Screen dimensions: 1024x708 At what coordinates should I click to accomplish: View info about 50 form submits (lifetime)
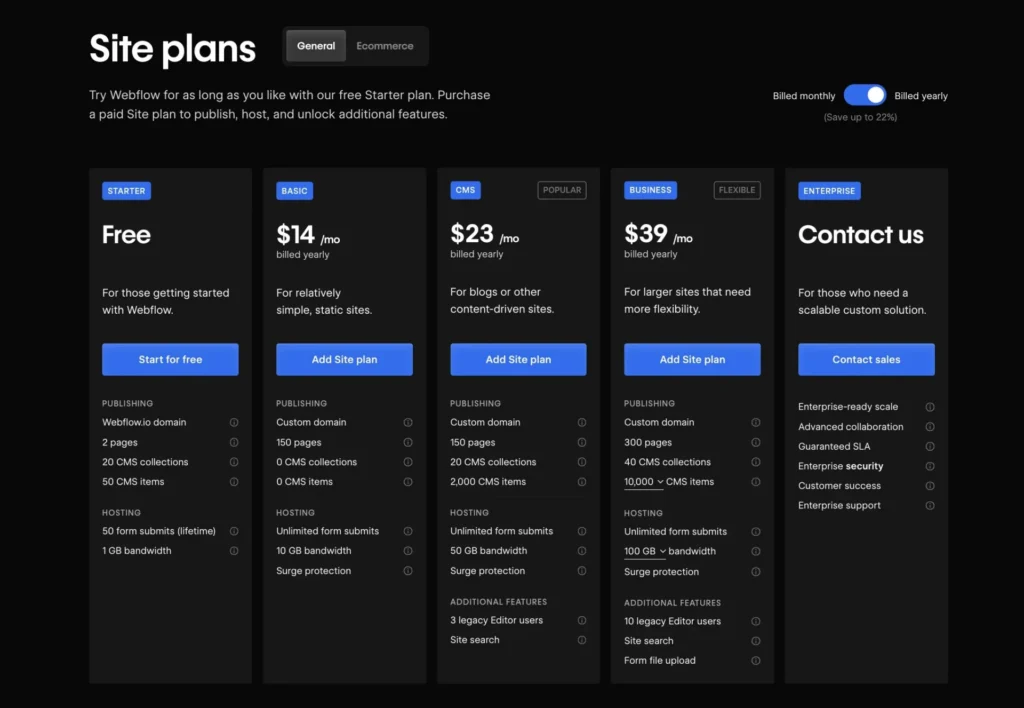235,531
